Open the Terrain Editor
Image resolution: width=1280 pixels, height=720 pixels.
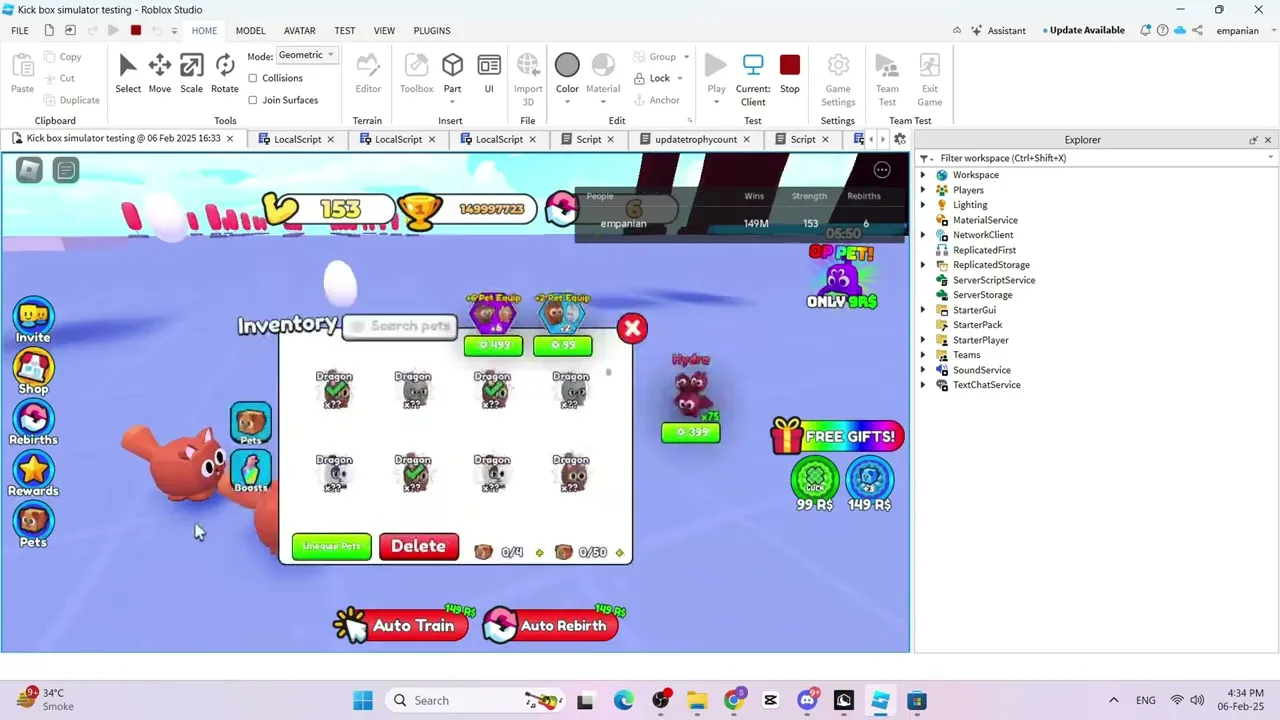pyautogui.click(x=368, y=74)
